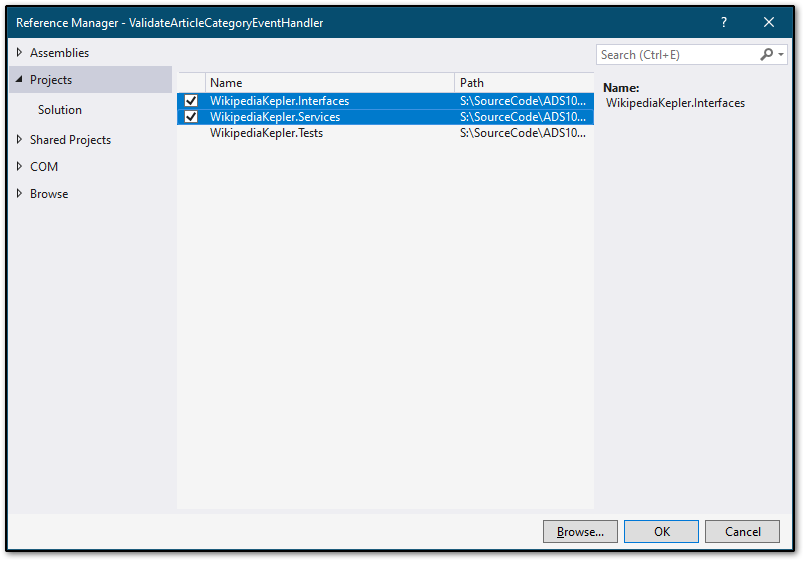Sort by the Path column header

click(524, 83)
